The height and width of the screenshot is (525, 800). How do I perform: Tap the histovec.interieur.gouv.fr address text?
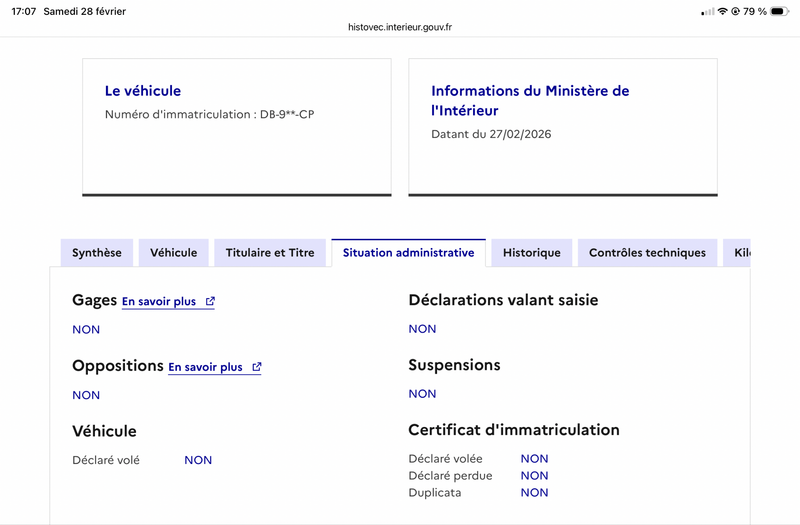click(x=400, y=28)
